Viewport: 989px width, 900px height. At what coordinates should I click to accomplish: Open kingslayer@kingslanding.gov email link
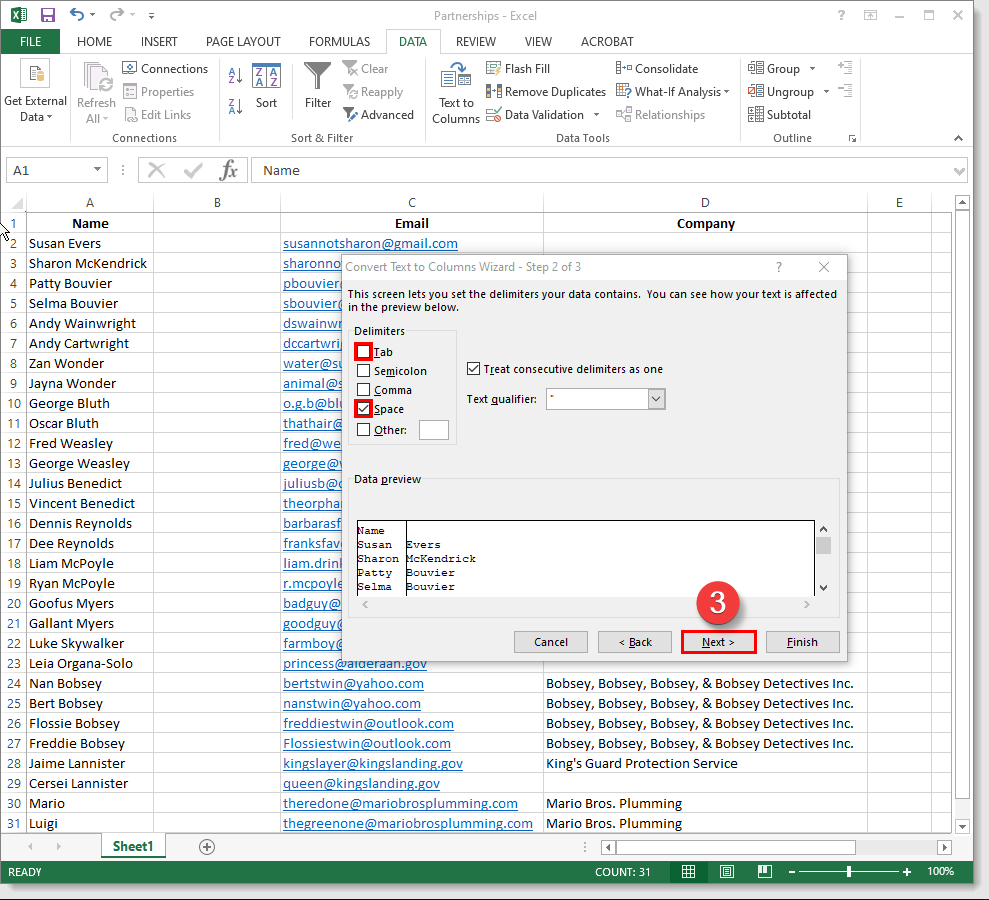(x=373, y=763)
